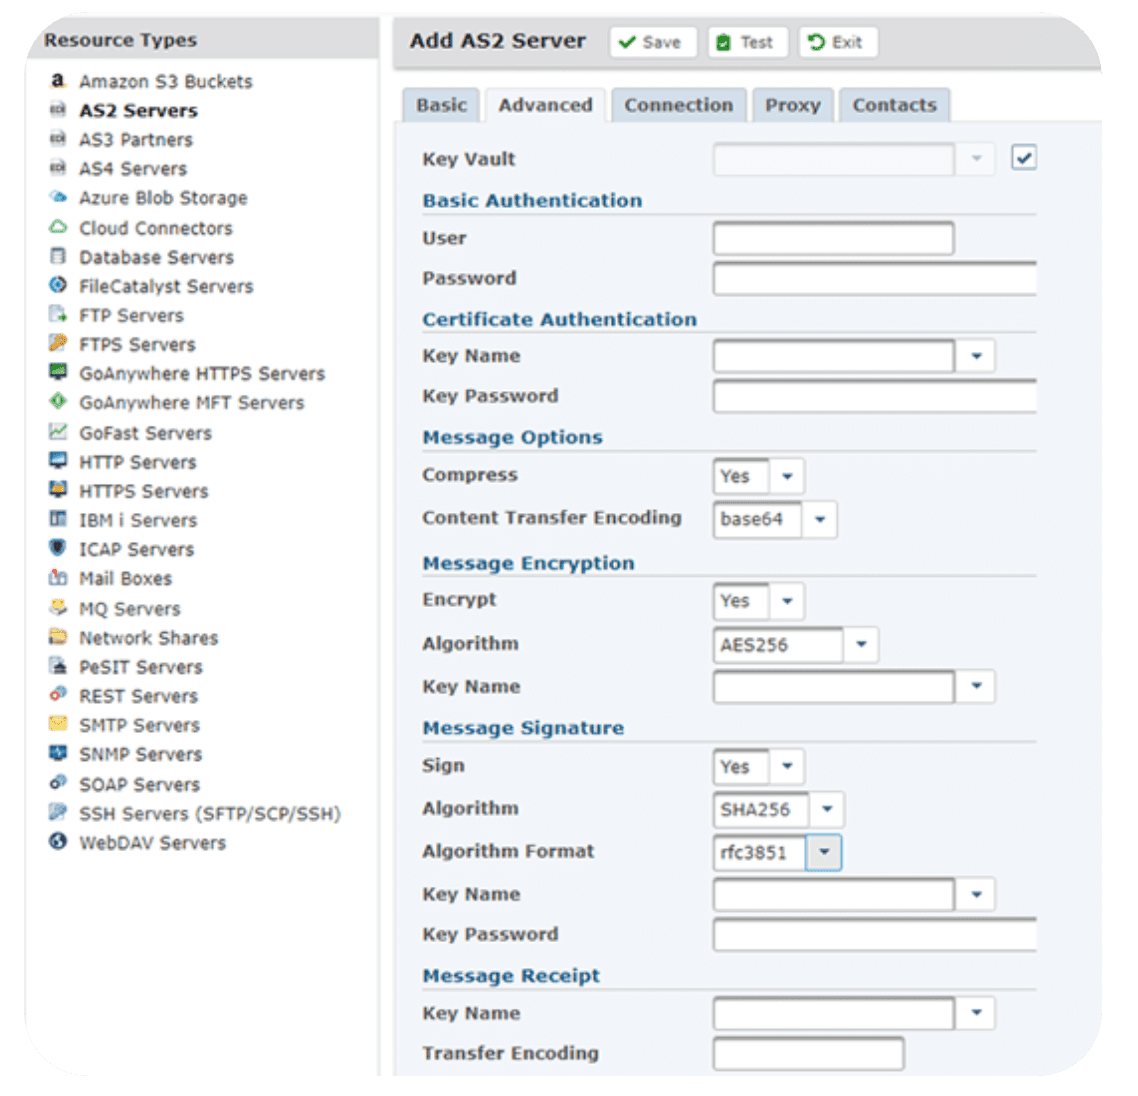
Task: Open the Content Transfer Encoding dropdown
Action: click(x=820, y=520)
